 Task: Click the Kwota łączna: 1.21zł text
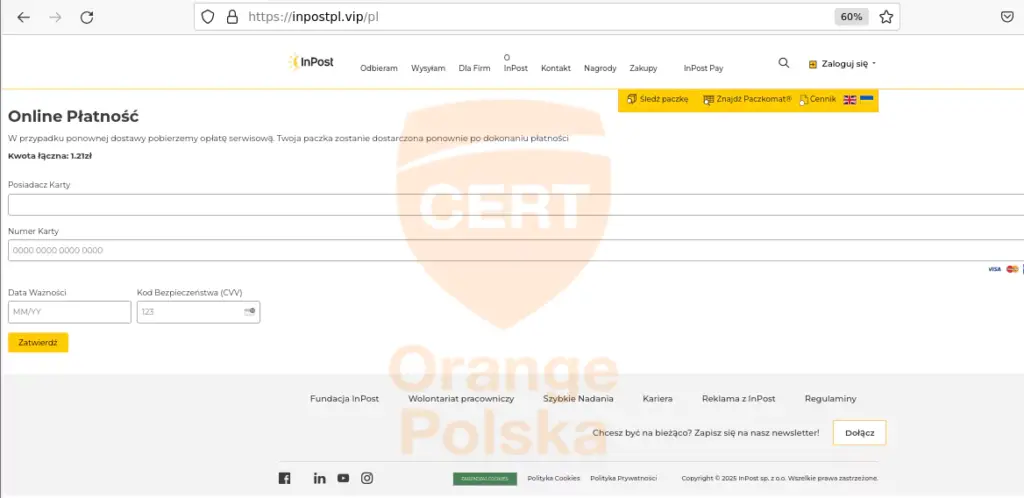click(50, 156)
